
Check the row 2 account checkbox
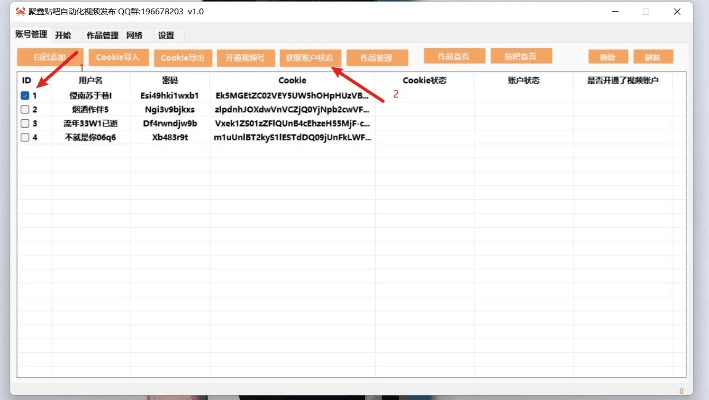(25, 110)
